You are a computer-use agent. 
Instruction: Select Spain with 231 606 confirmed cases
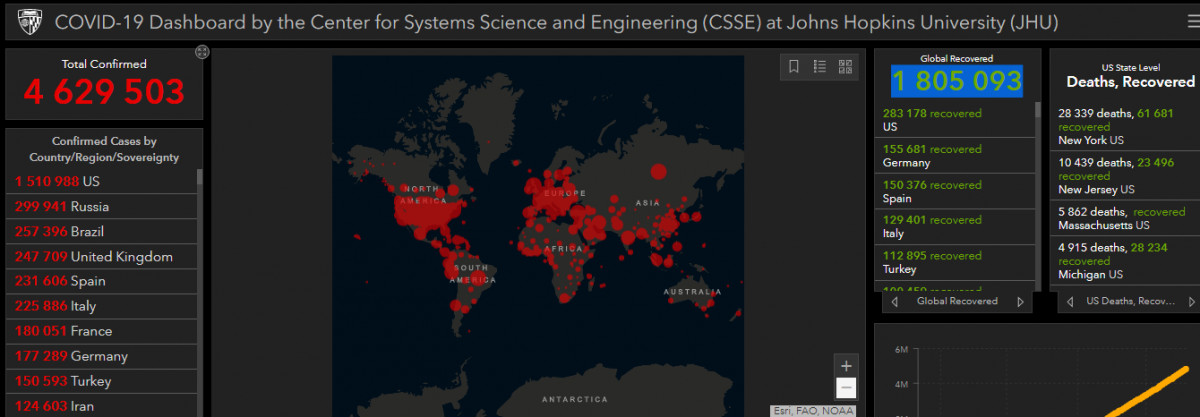102,281
